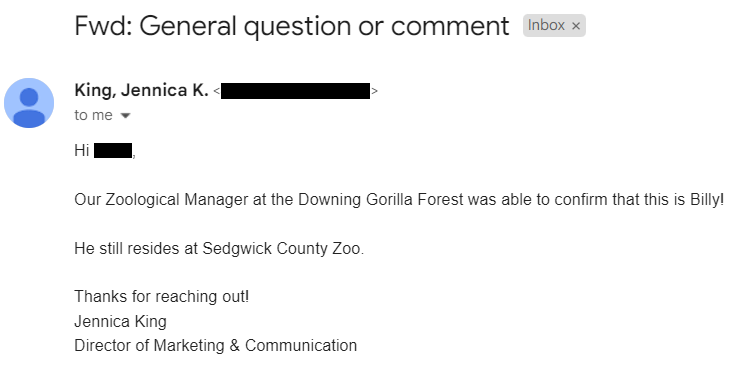This screenshot has height=367, width=742.
Task: Click "Director of Marketing & Communication" title
Action: [x=215, y=346]
